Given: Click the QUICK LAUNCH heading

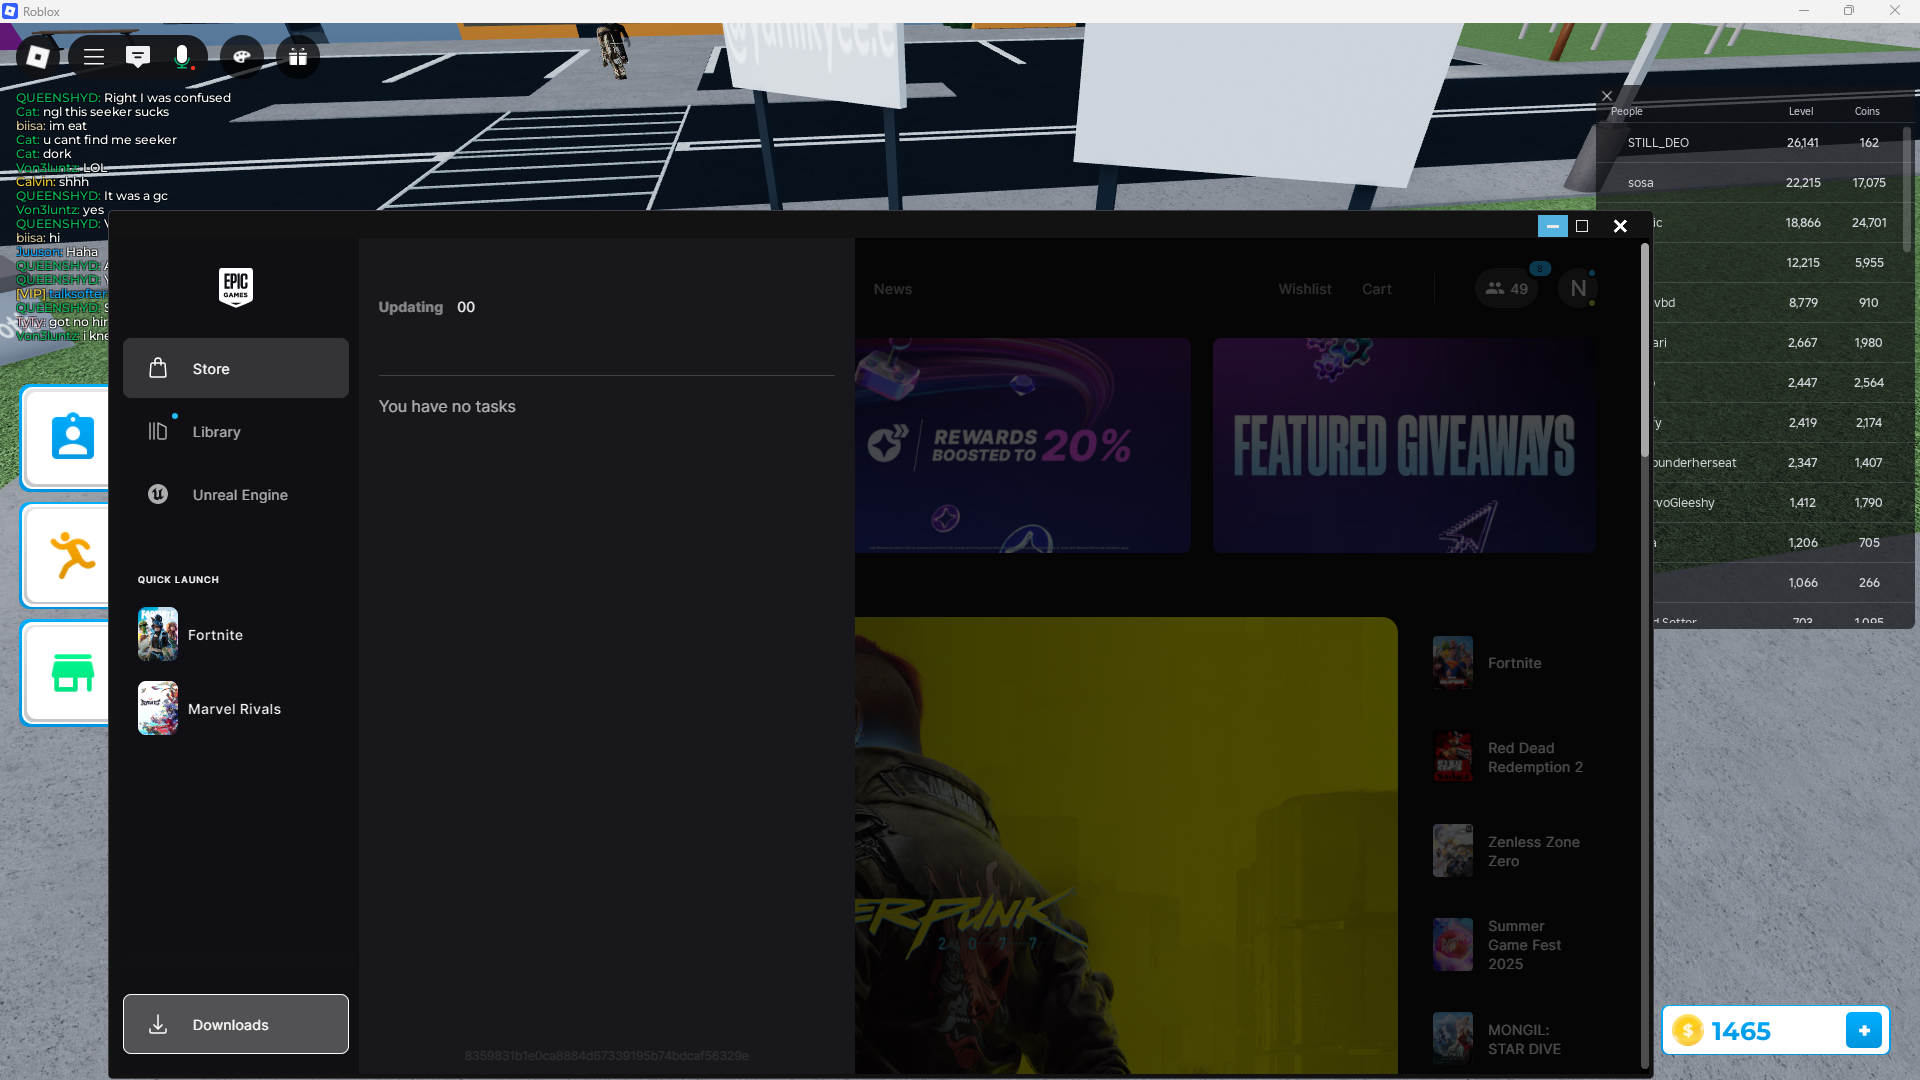Looking at the screenshot, I should [178, 580].
